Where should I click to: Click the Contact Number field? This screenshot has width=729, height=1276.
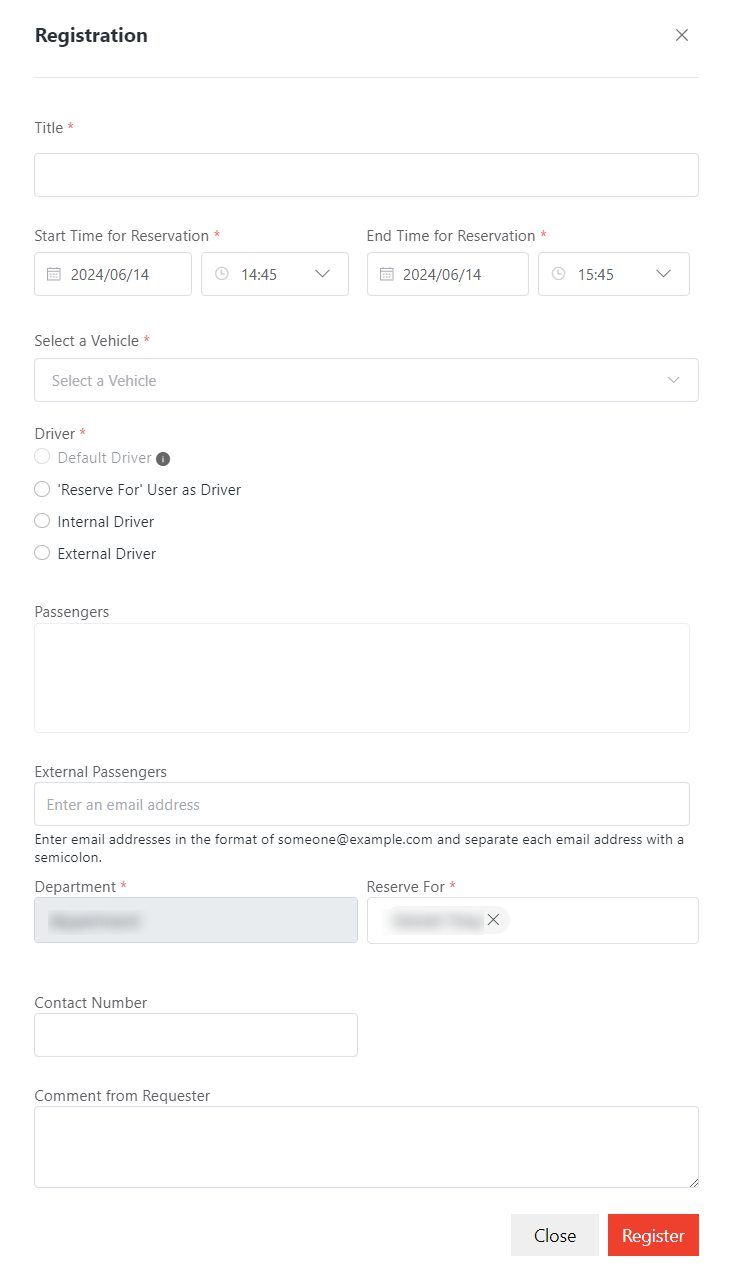coord(196,1035)
